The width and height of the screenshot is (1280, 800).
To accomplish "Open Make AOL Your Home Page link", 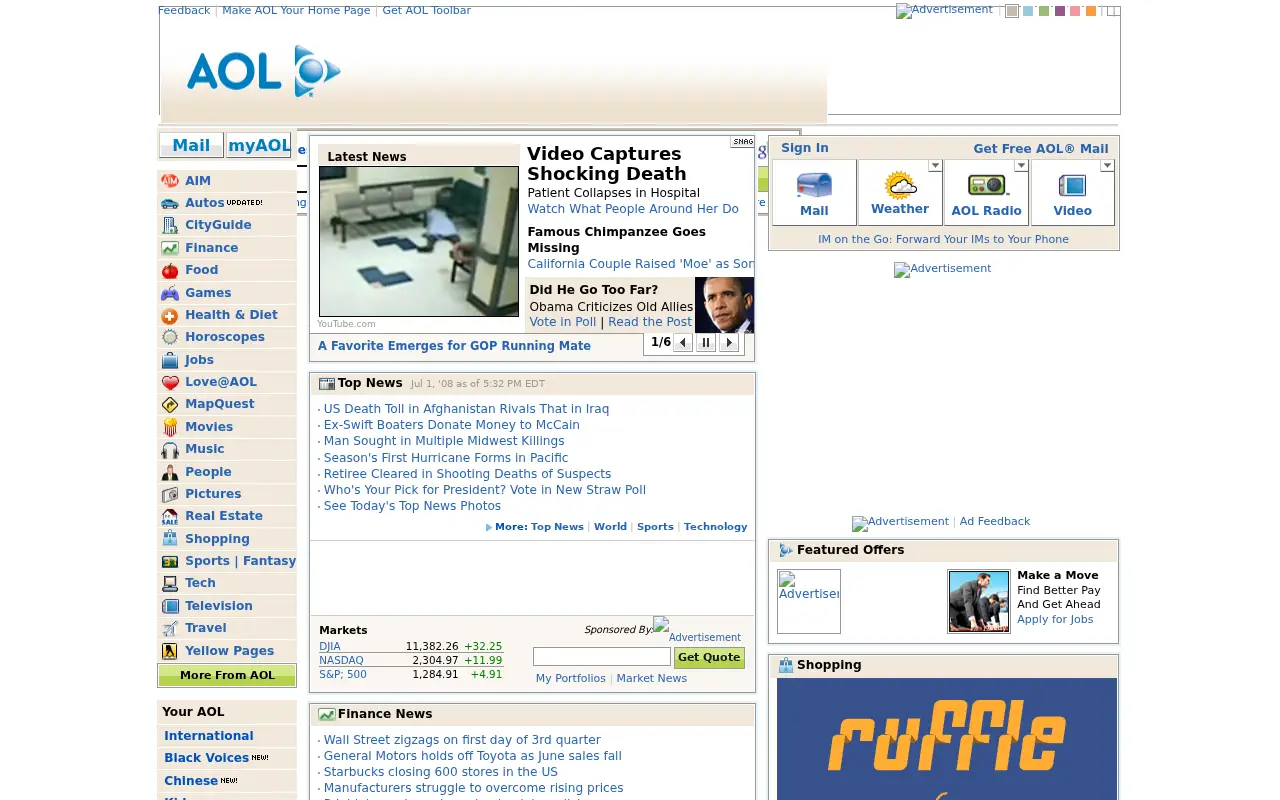I will [296, 10].
